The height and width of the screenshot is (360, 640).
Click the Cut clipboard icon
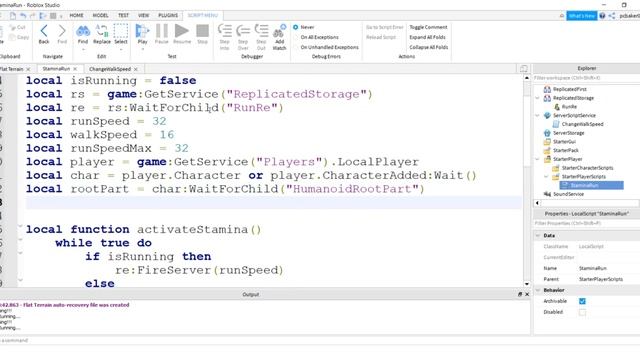pos(18,27)
